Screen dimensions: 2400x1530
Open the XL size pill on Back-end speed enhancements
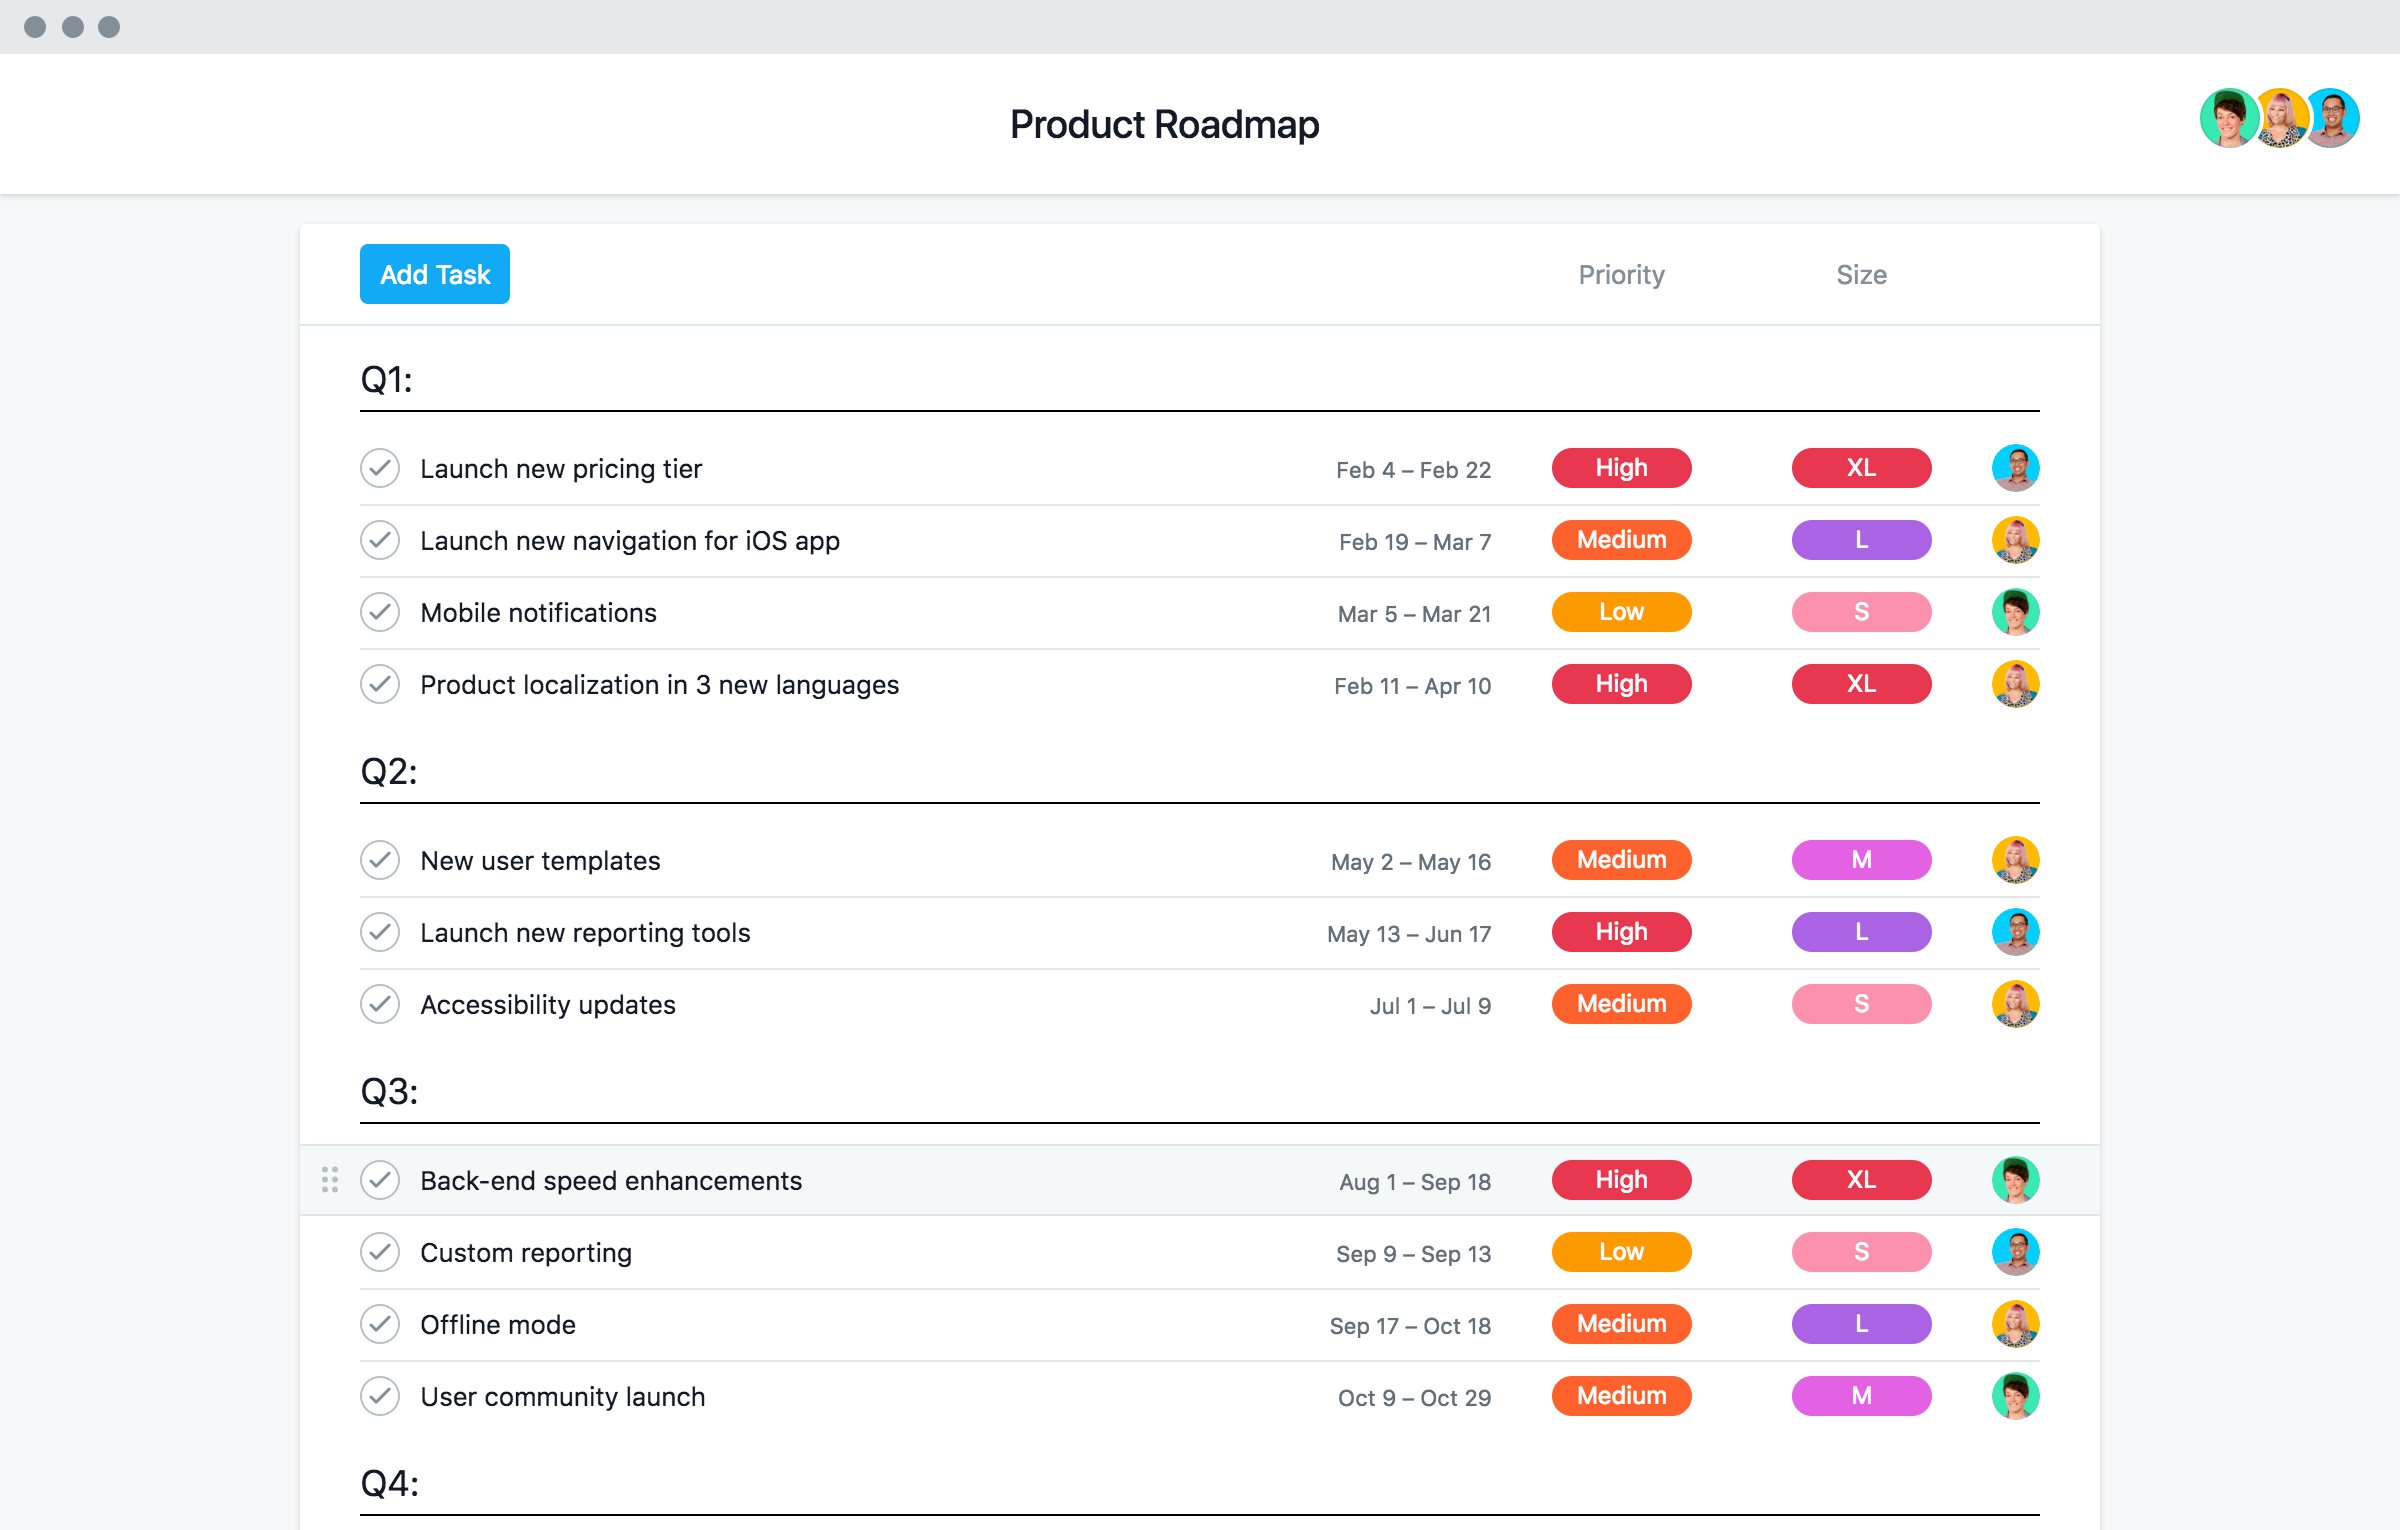point(1860,1179)
